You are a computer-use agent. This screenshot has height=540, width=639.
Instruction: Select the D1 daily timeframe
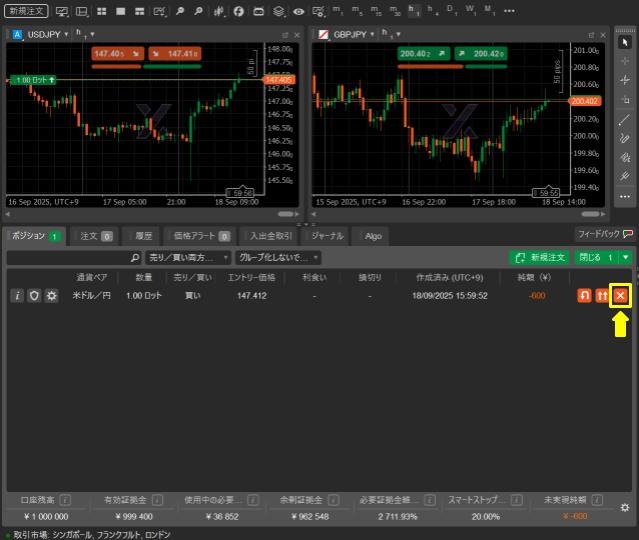click(x=452, y=10)
